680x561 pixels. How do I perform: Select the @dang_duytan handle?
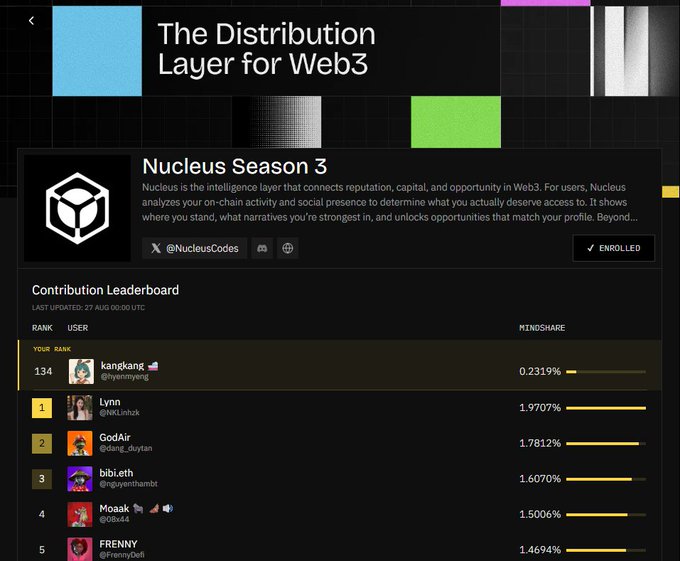(x=126, y=448)
